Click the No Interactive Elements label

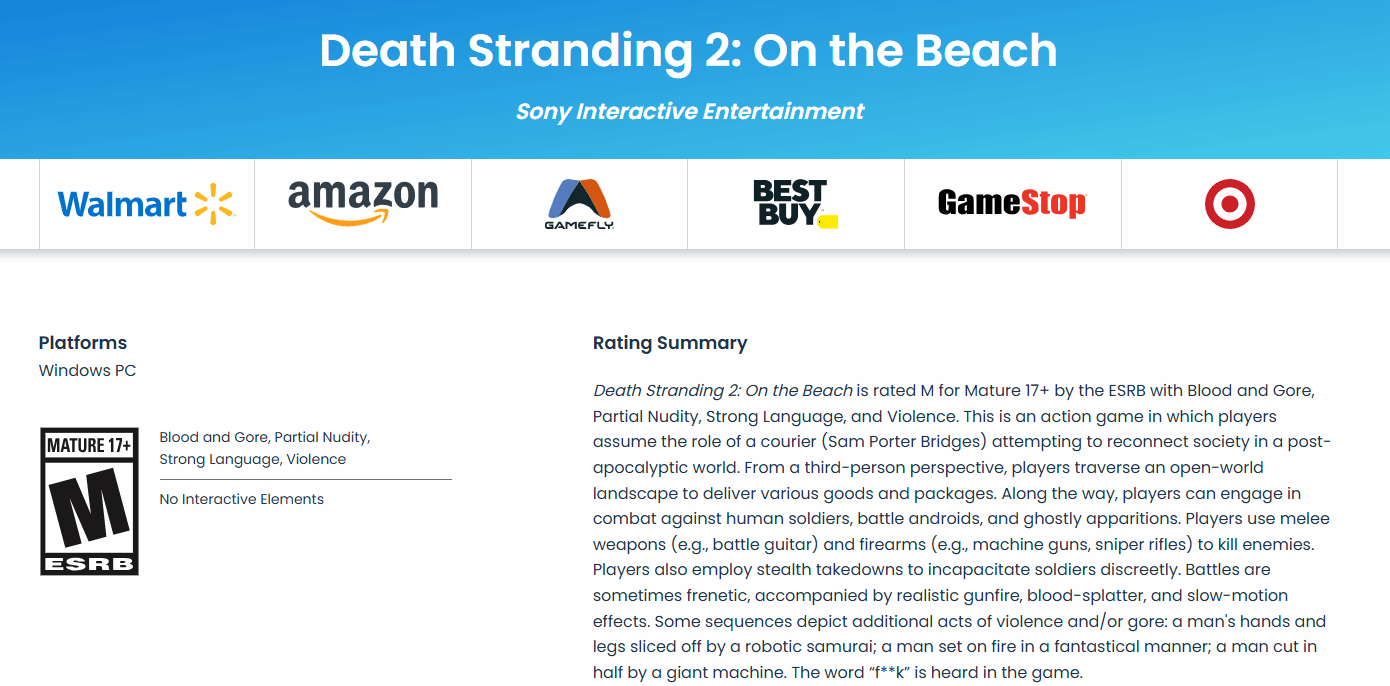click(241, 499)
